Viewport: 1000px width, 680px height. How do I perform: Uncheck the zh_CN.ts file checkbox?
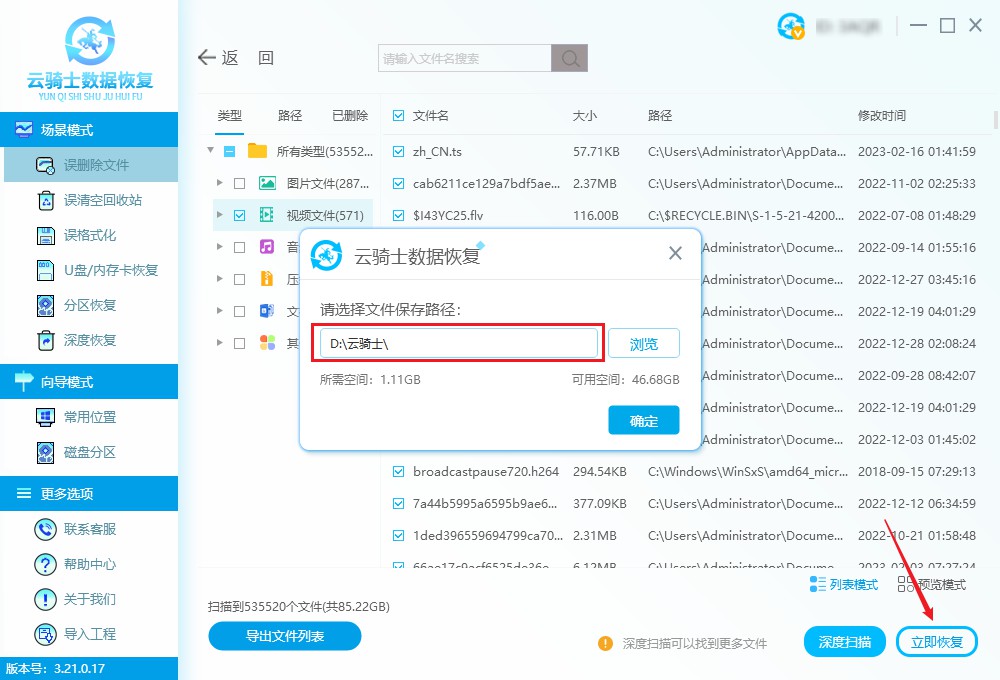pyautogui.click(x=399, y=151)
